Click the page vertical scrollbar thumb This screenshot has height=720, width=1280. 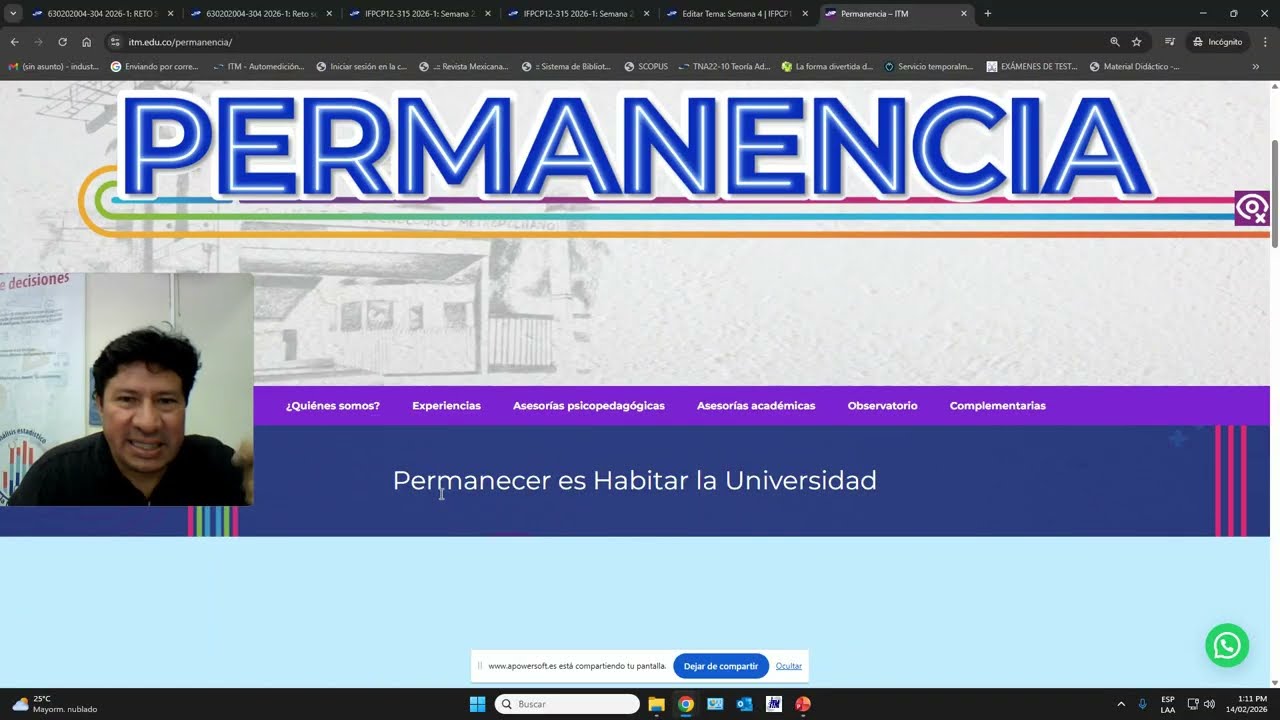[1274, 194]
